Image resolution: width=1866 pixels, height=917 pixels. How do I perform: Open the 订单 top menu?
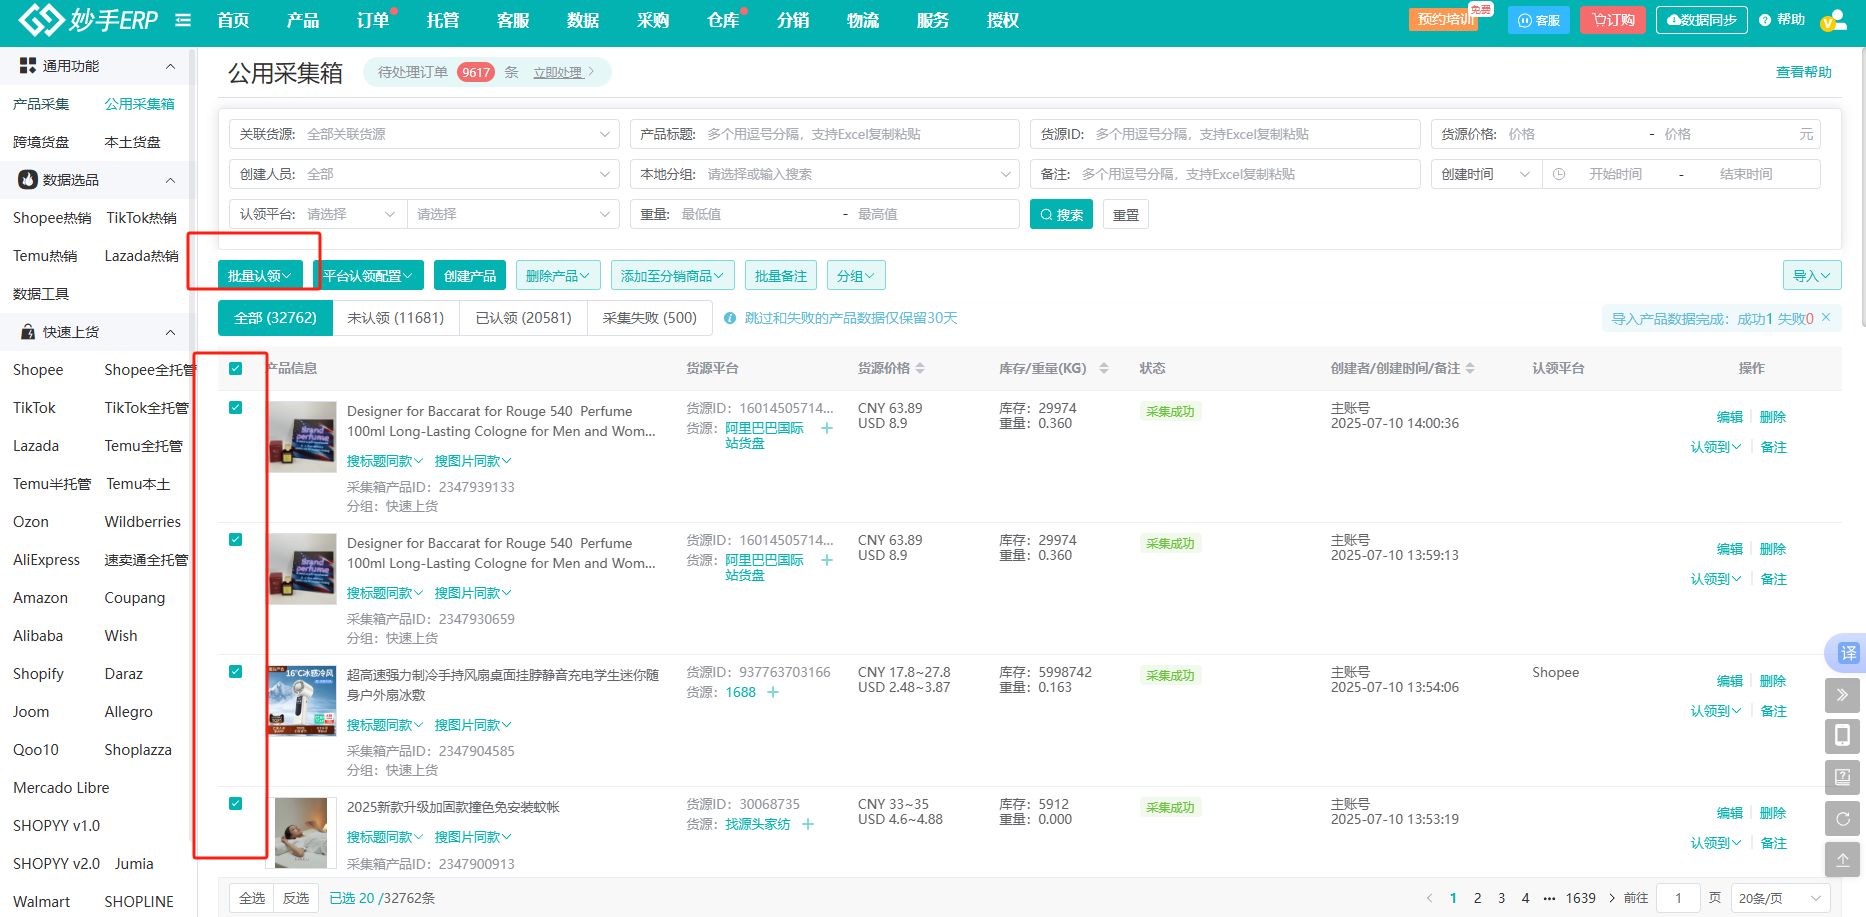(373, 20)
